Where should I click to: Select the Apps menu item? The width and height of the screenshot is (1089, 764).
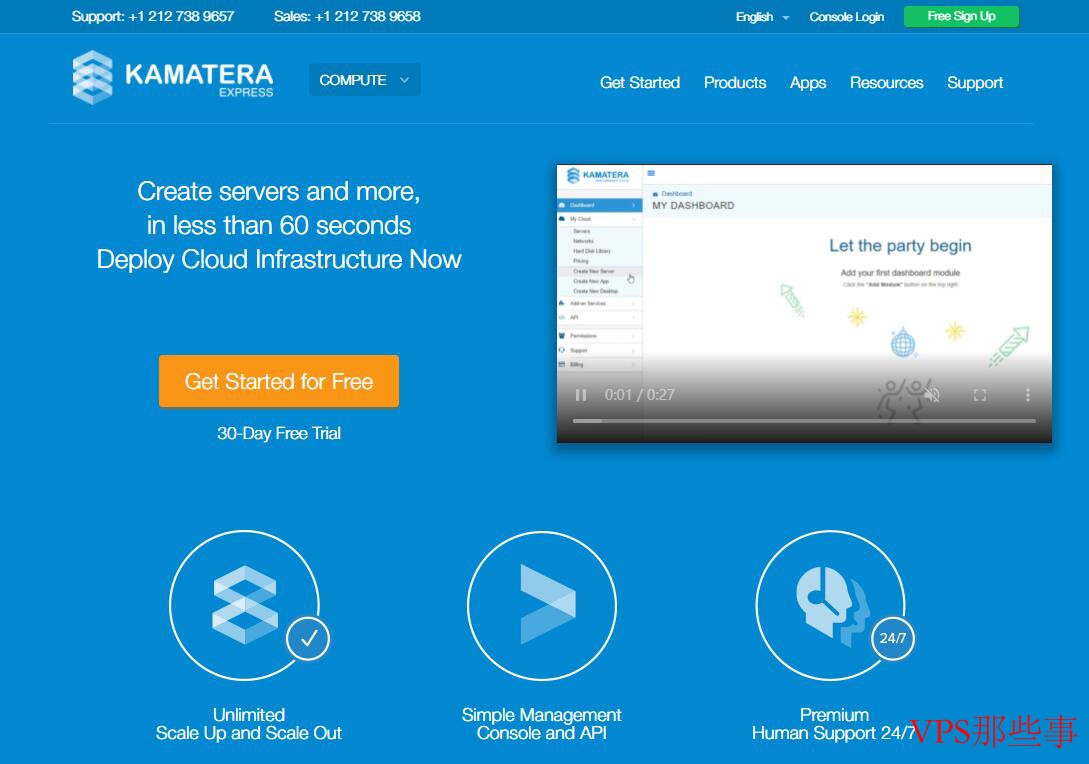pyautogui.click(x=808, y=83)
